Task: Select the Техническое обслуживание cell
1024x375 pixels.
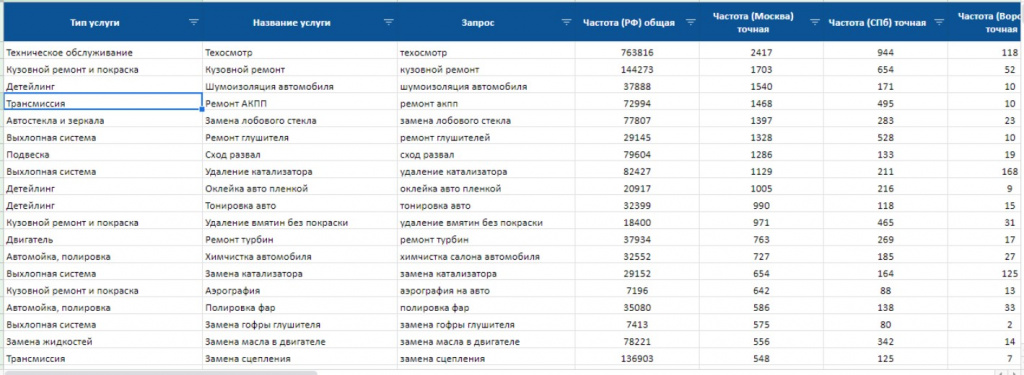Action: (x=103, y=52)
